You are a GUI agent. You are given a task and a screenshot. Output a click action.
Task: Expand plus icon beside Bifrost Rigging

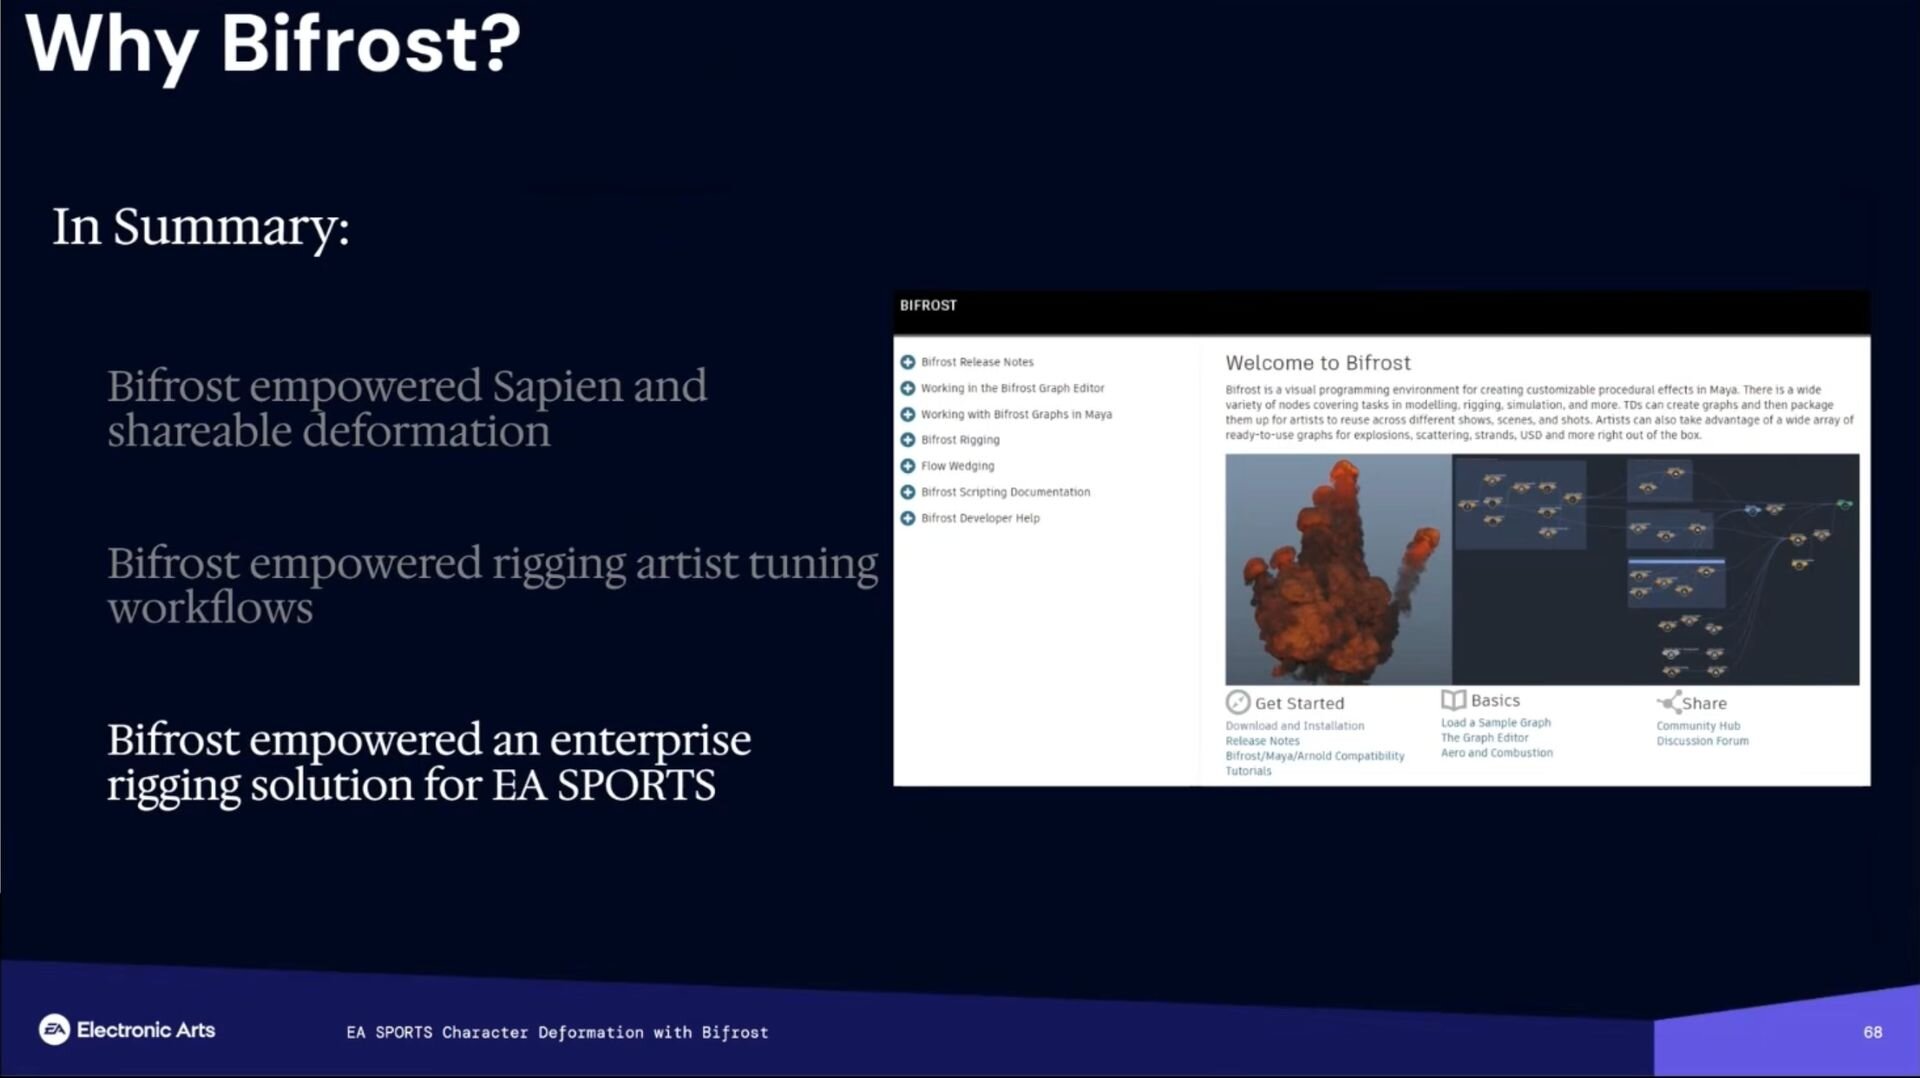[907, 440]
